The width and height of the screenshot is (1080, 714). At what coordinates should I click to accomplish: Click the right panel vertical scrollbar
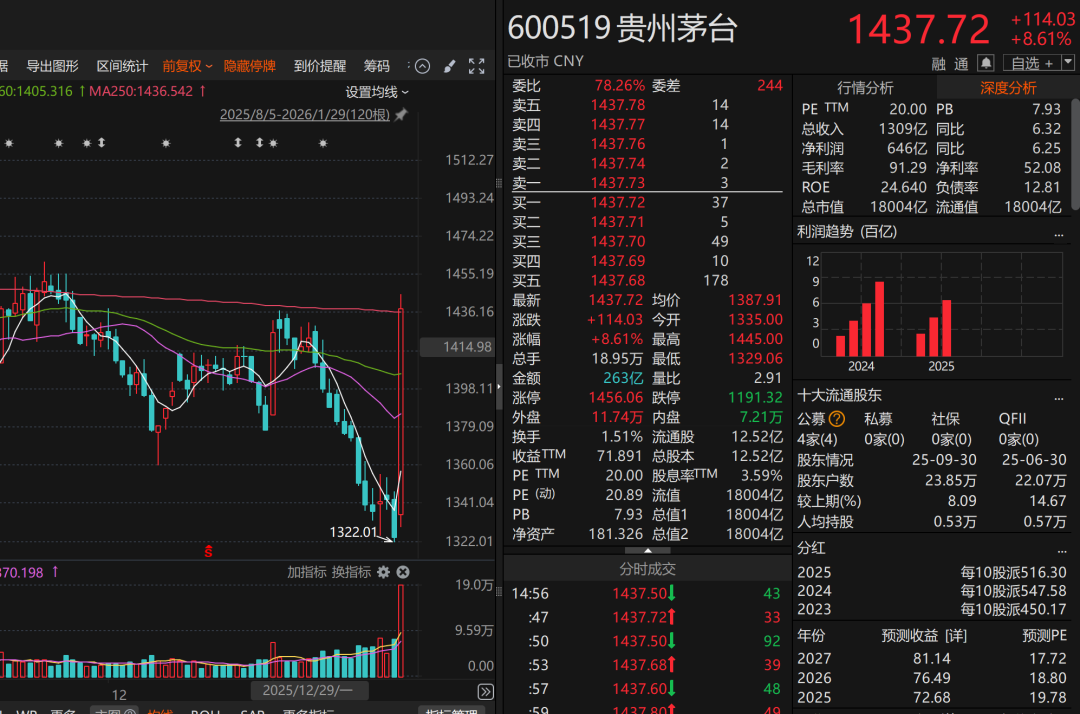tap(1075, 155)
